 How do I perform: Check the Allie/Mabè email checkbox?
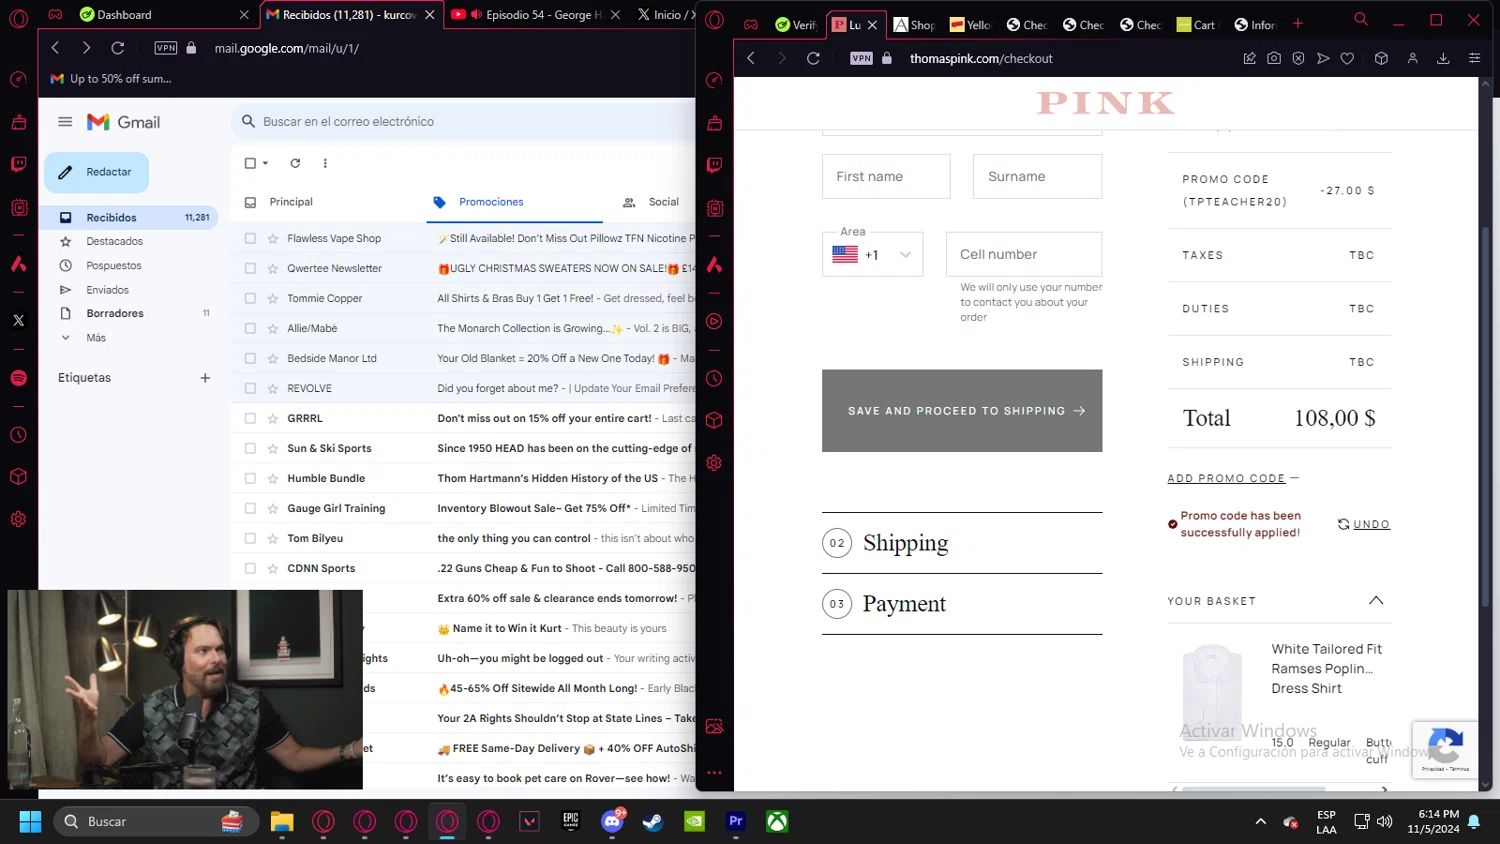point(250,328)
